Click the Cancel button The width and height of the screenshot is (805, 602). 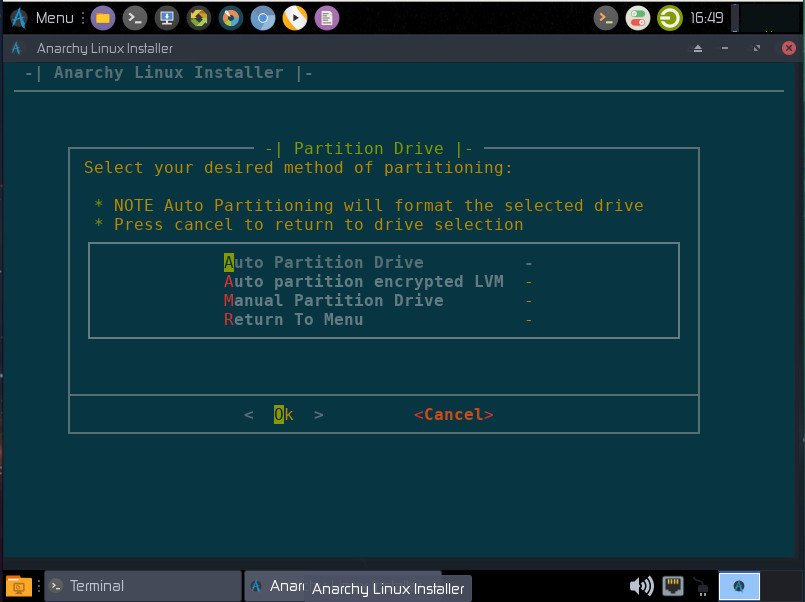(x=454, y=414)
